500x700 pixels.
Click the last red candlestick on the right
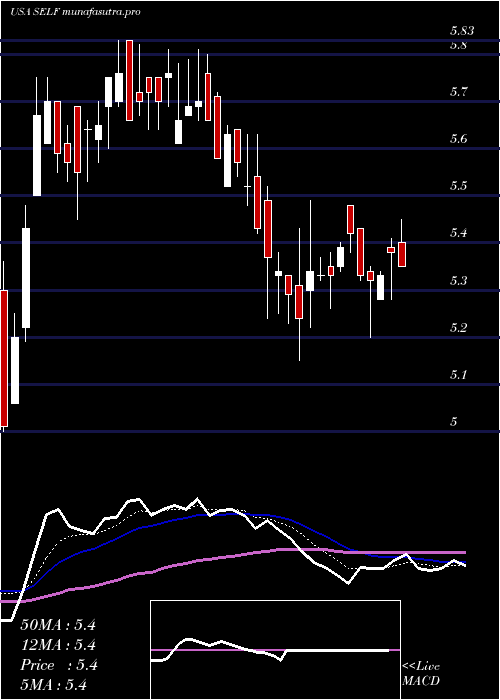(402, 254)
